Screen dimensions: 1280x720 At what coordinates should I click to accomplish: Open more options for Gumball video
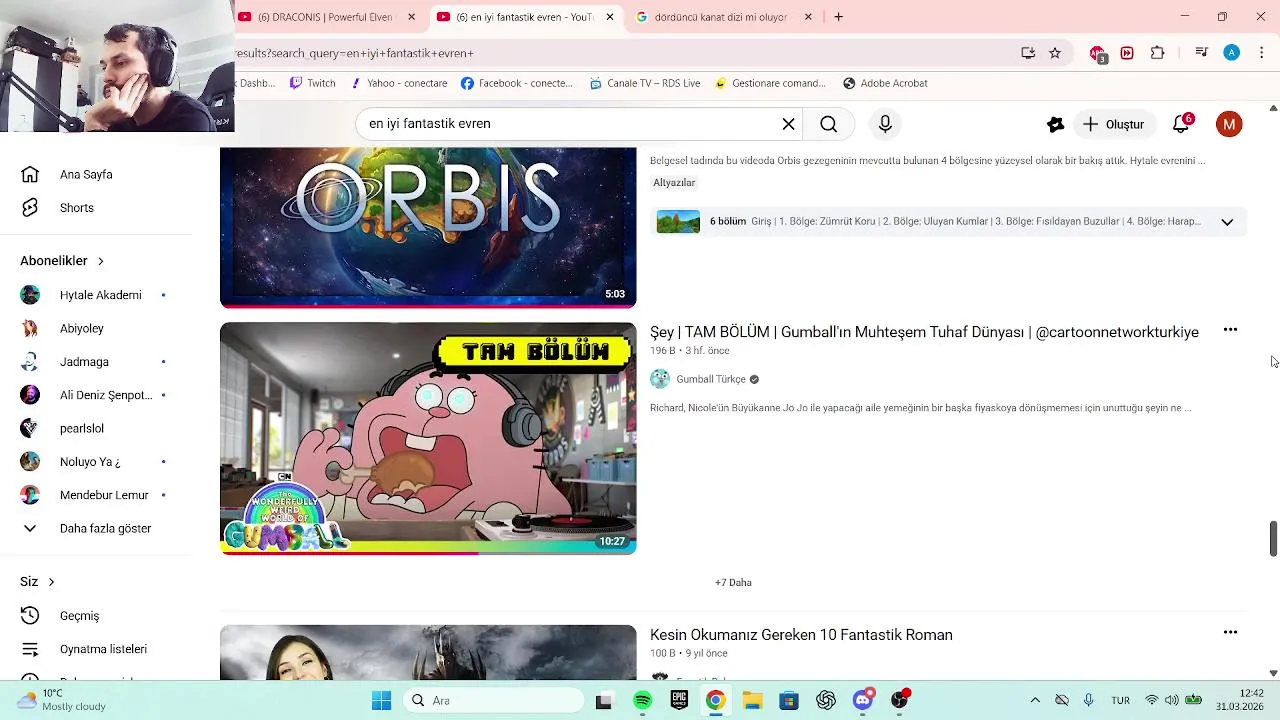pos(1230,330)
